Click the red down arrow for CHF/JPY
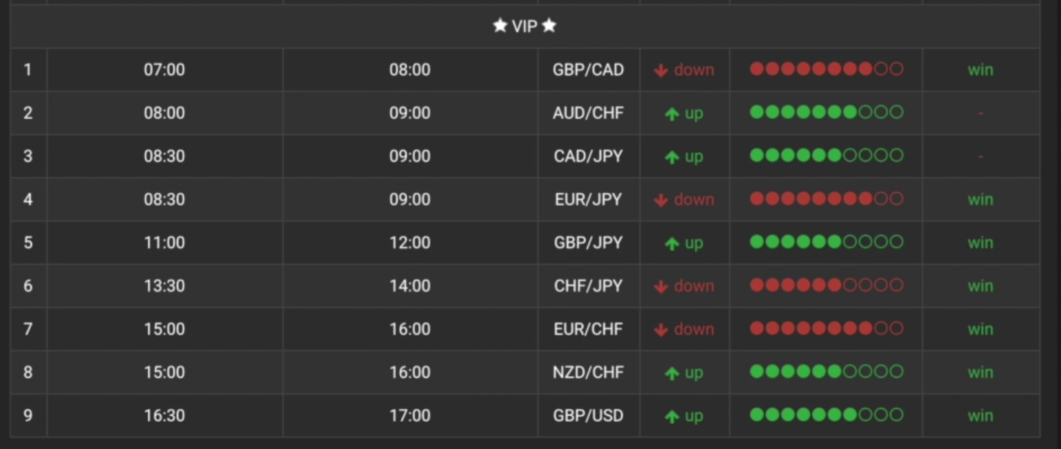Screen dimensions: 1061x449 661,286
